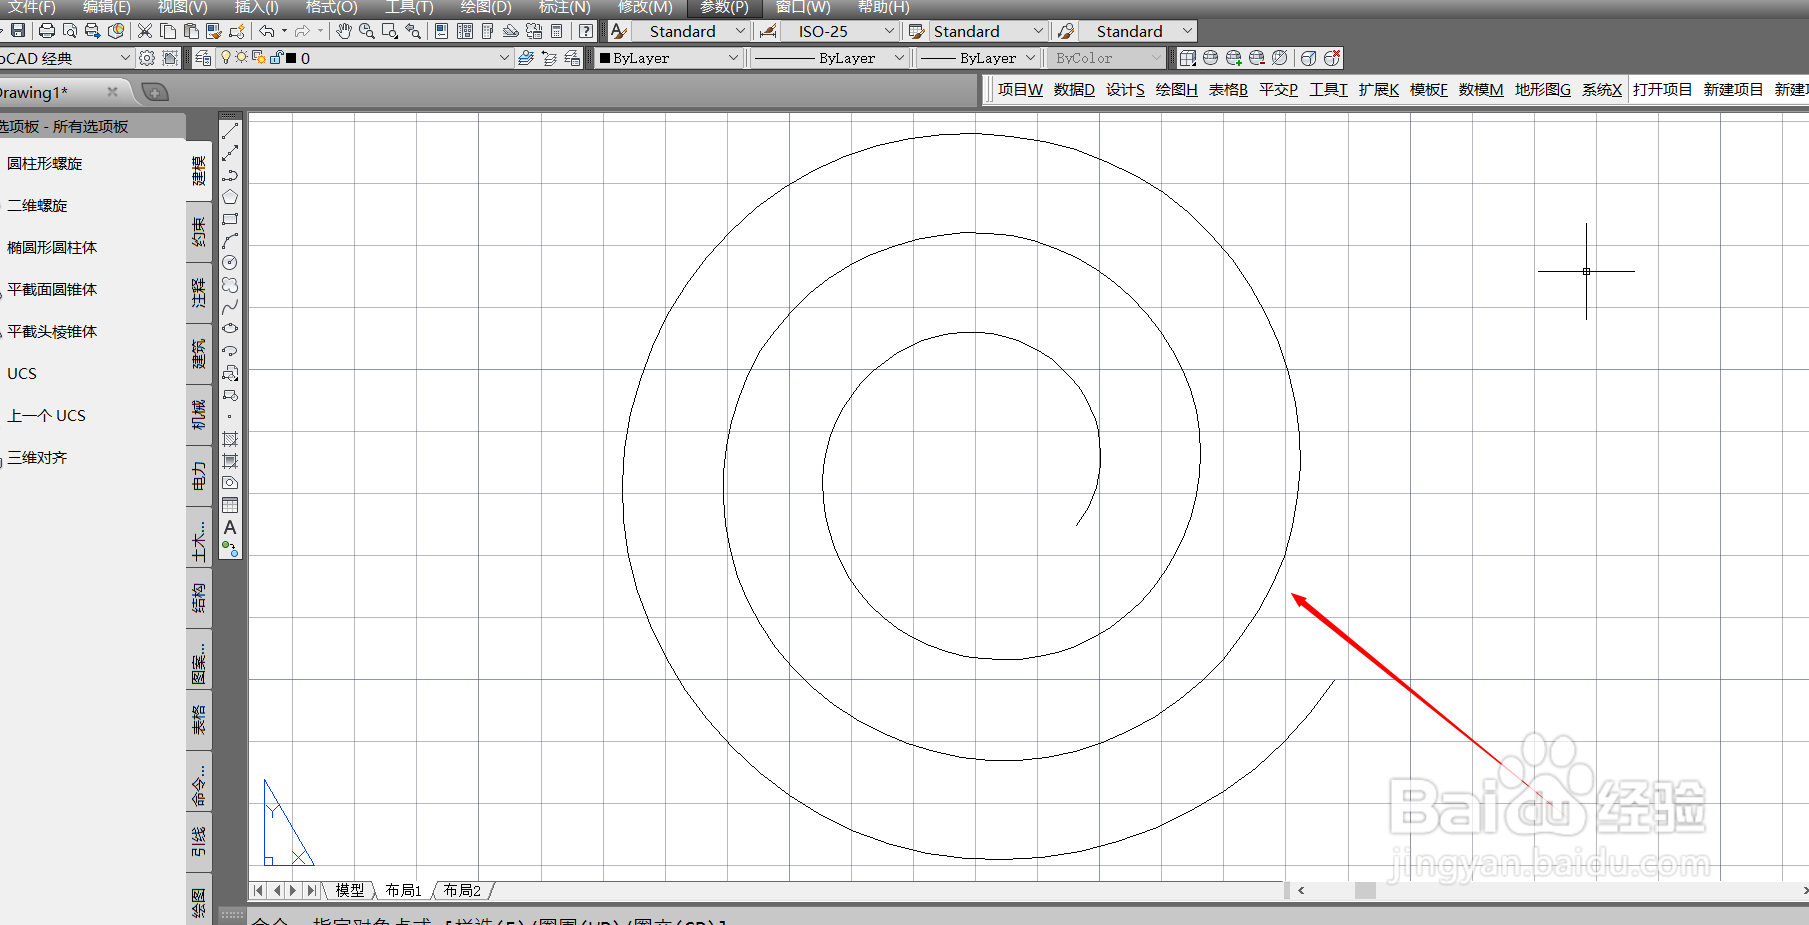Select the Rectangle draw tool
Image resolution: width=1809 pixels, height=925 pixels.
(230, 219)
